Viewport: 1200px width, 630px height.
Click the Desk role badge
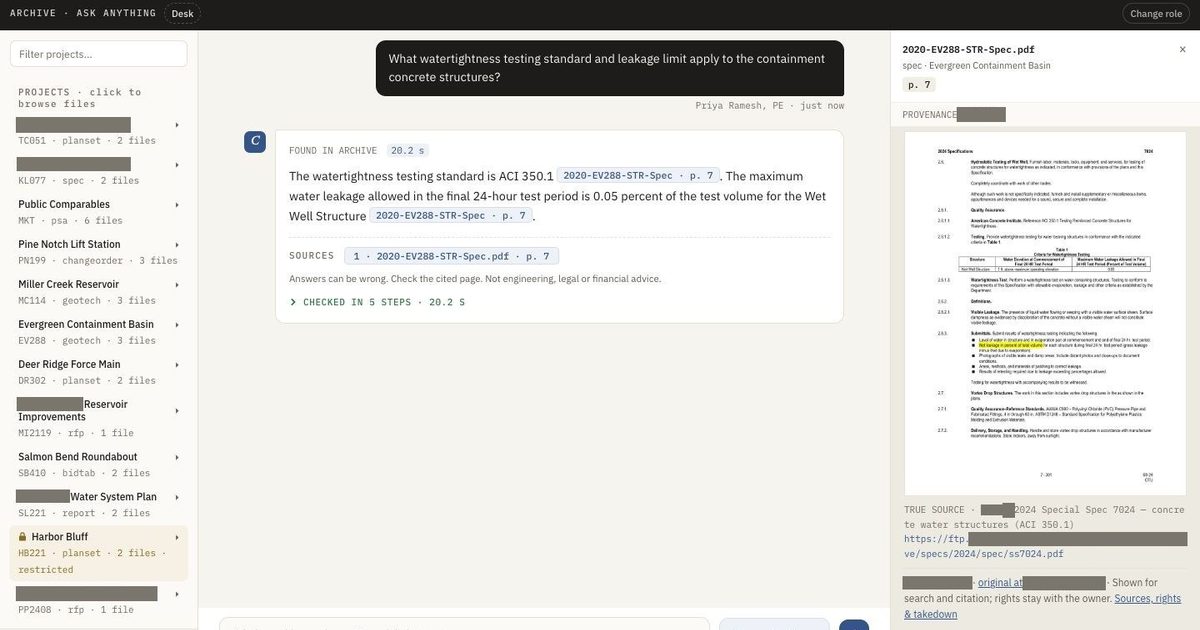coord(182,14)
